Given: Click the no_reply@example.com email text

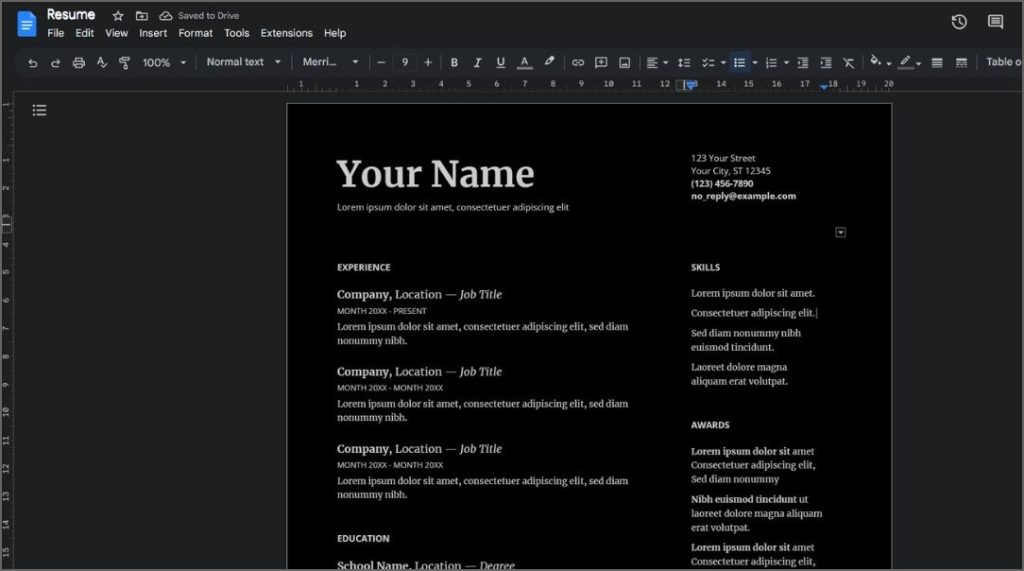Looking at the screenshot, I should pos(743,196).
